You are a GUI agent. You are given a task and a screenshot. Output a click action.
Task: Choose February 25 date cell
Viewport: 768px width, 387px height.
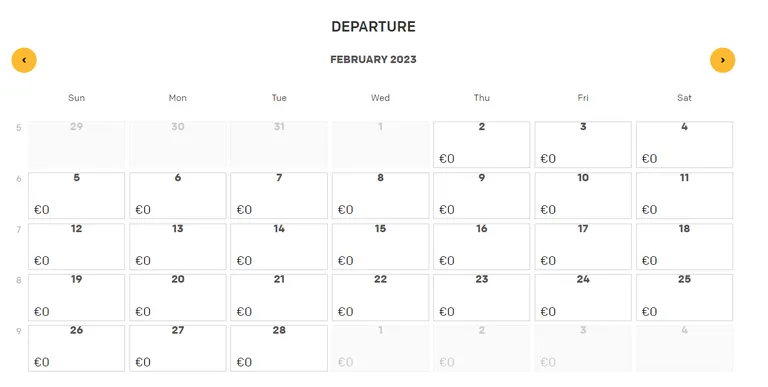[684, 297]
